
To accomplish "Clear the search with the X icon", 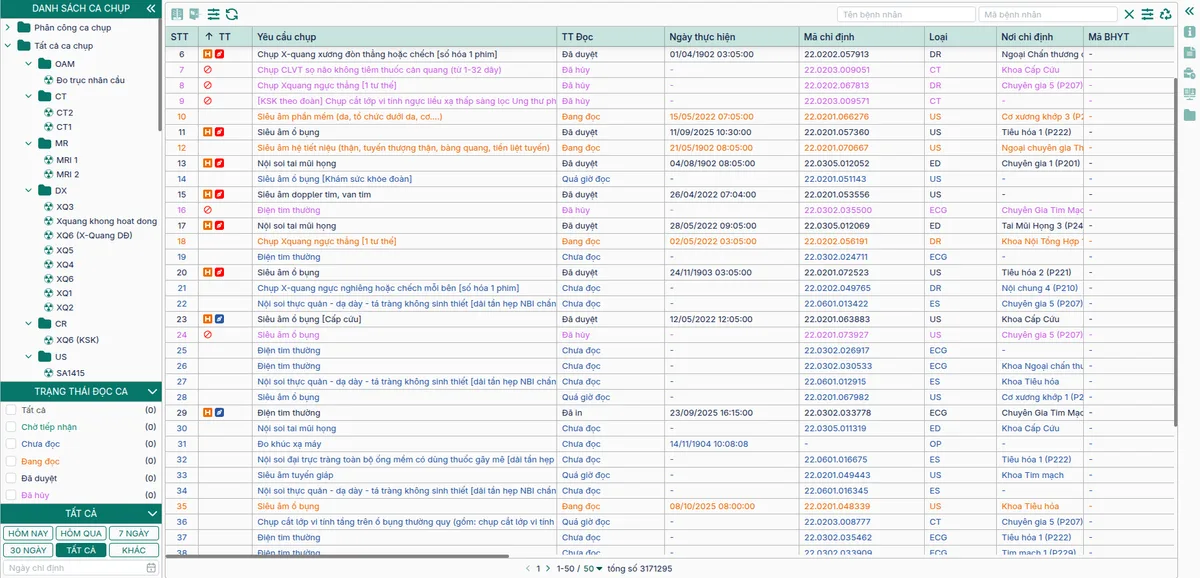I will click(1129, 14).
